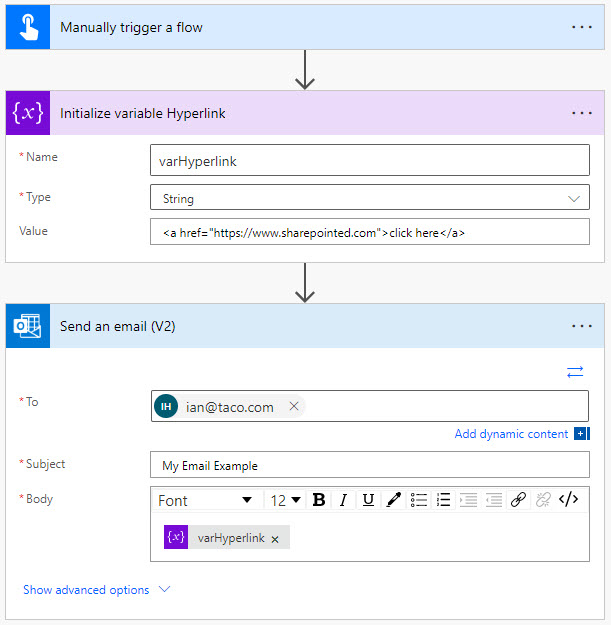This screenshot has height=625, width=611.
Task: Insert a numbered list
Action: coord(443,499)
